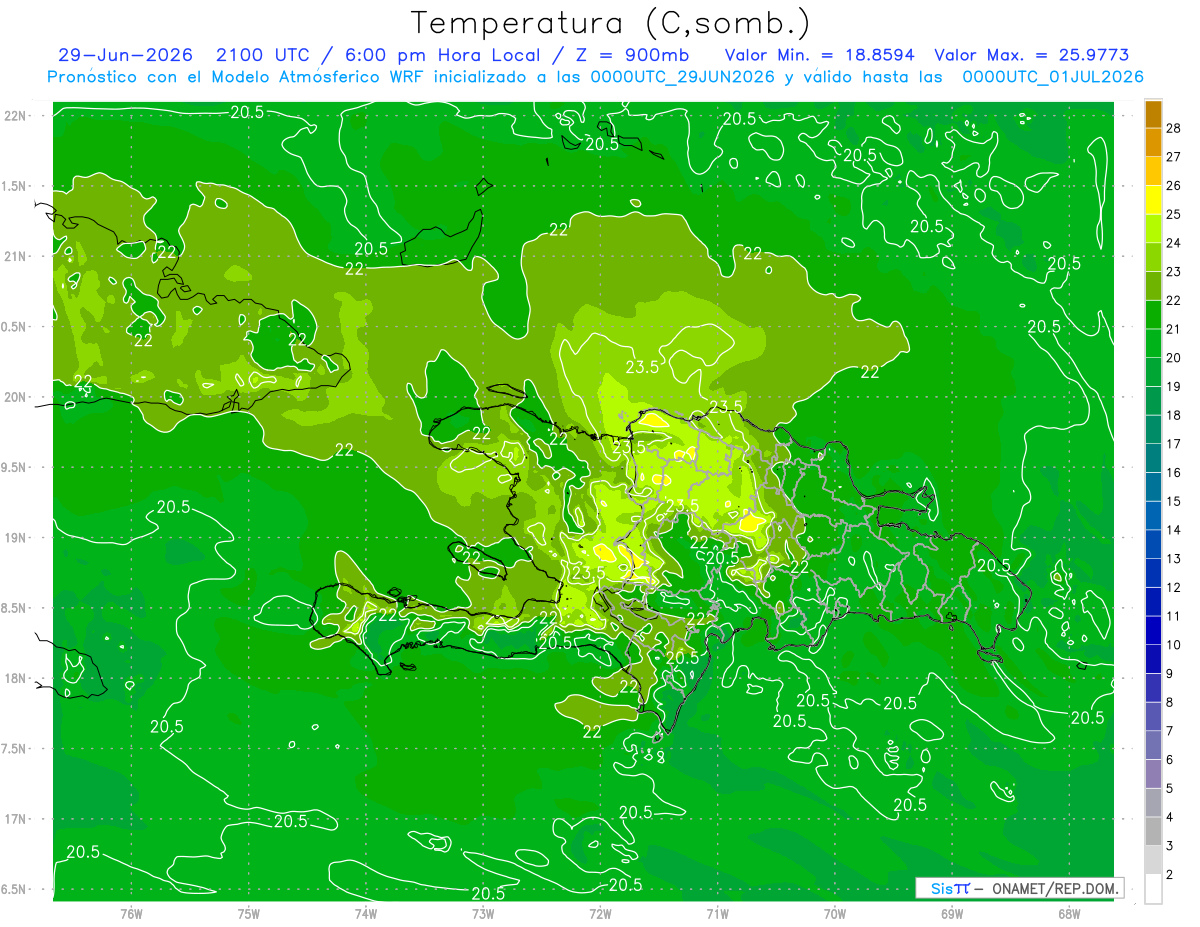This screenshot has width=1200, height=927.
Task: Click the title 'Temperatura (C,somb.)'
Action: coord(610,23)
